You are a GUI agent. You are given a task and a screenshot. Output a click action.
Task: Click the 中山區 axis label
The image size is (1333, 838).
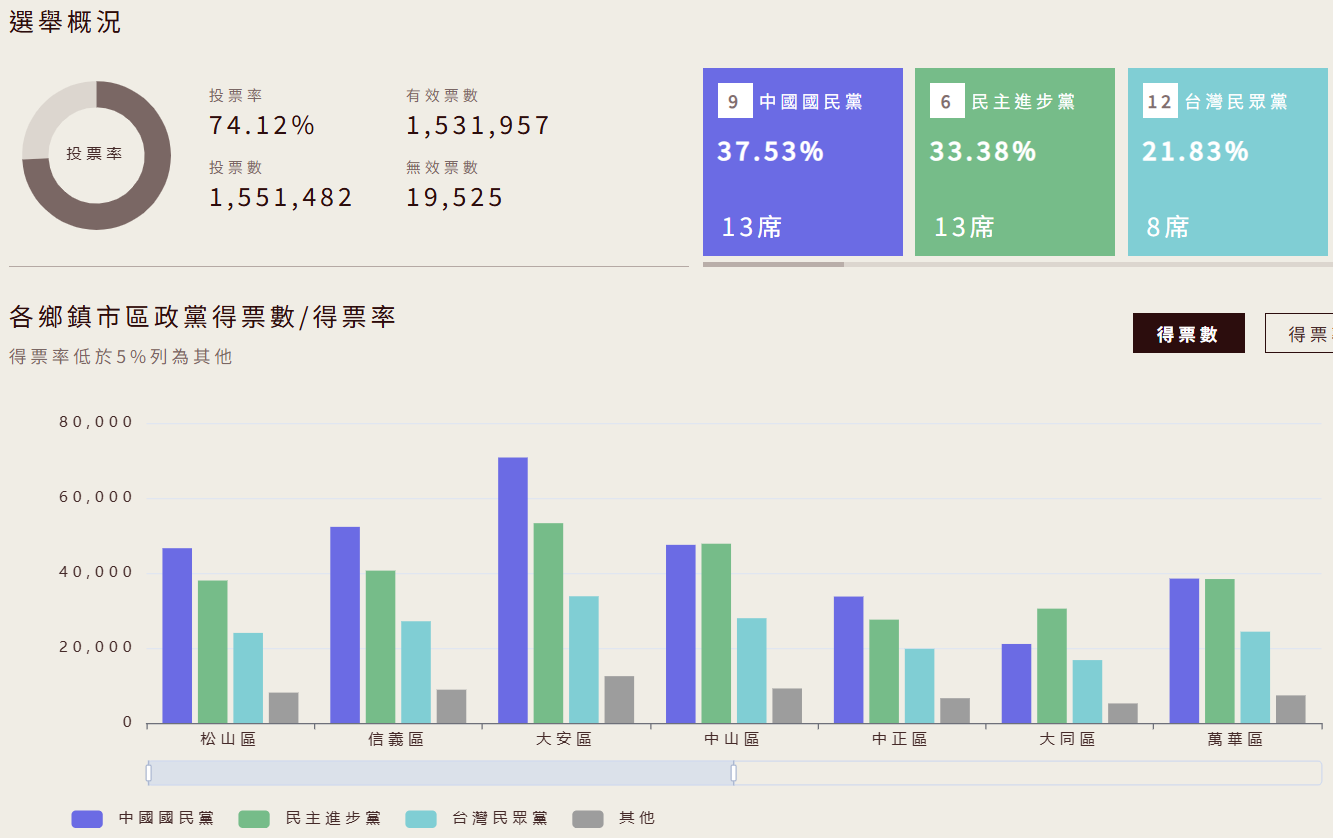click(732, 739)
